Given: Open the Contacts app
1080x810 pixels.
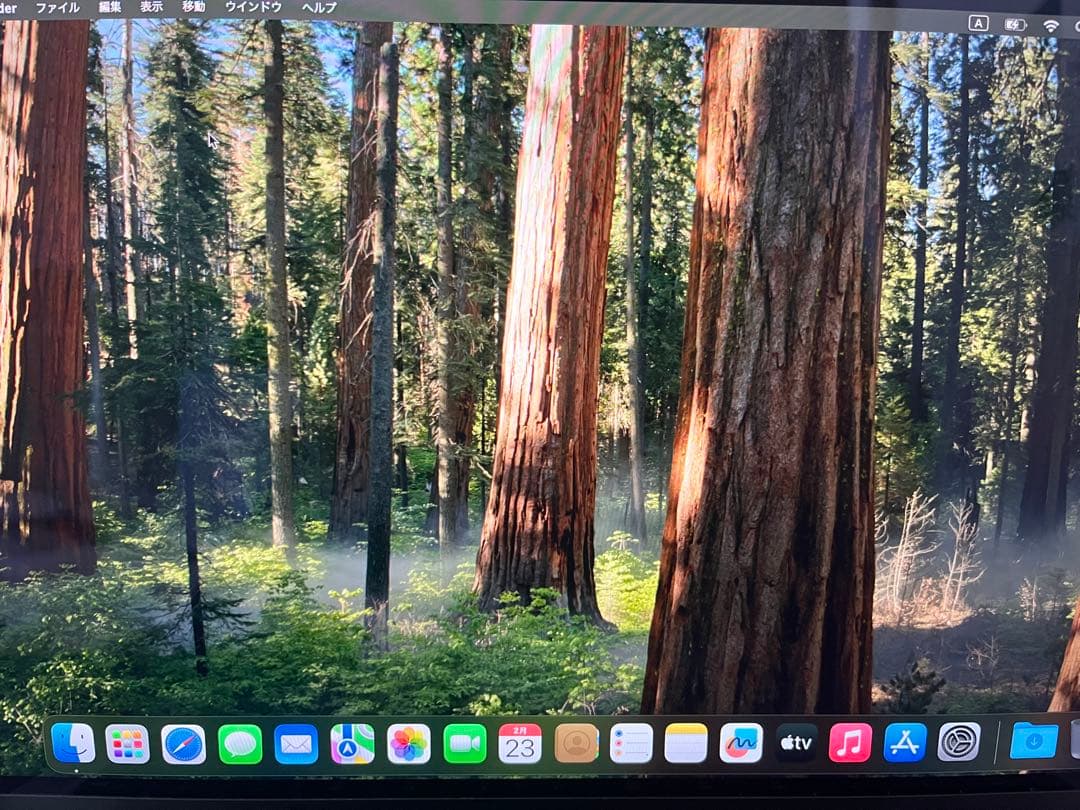Looking at the screenshot, I should pos(576,743).
